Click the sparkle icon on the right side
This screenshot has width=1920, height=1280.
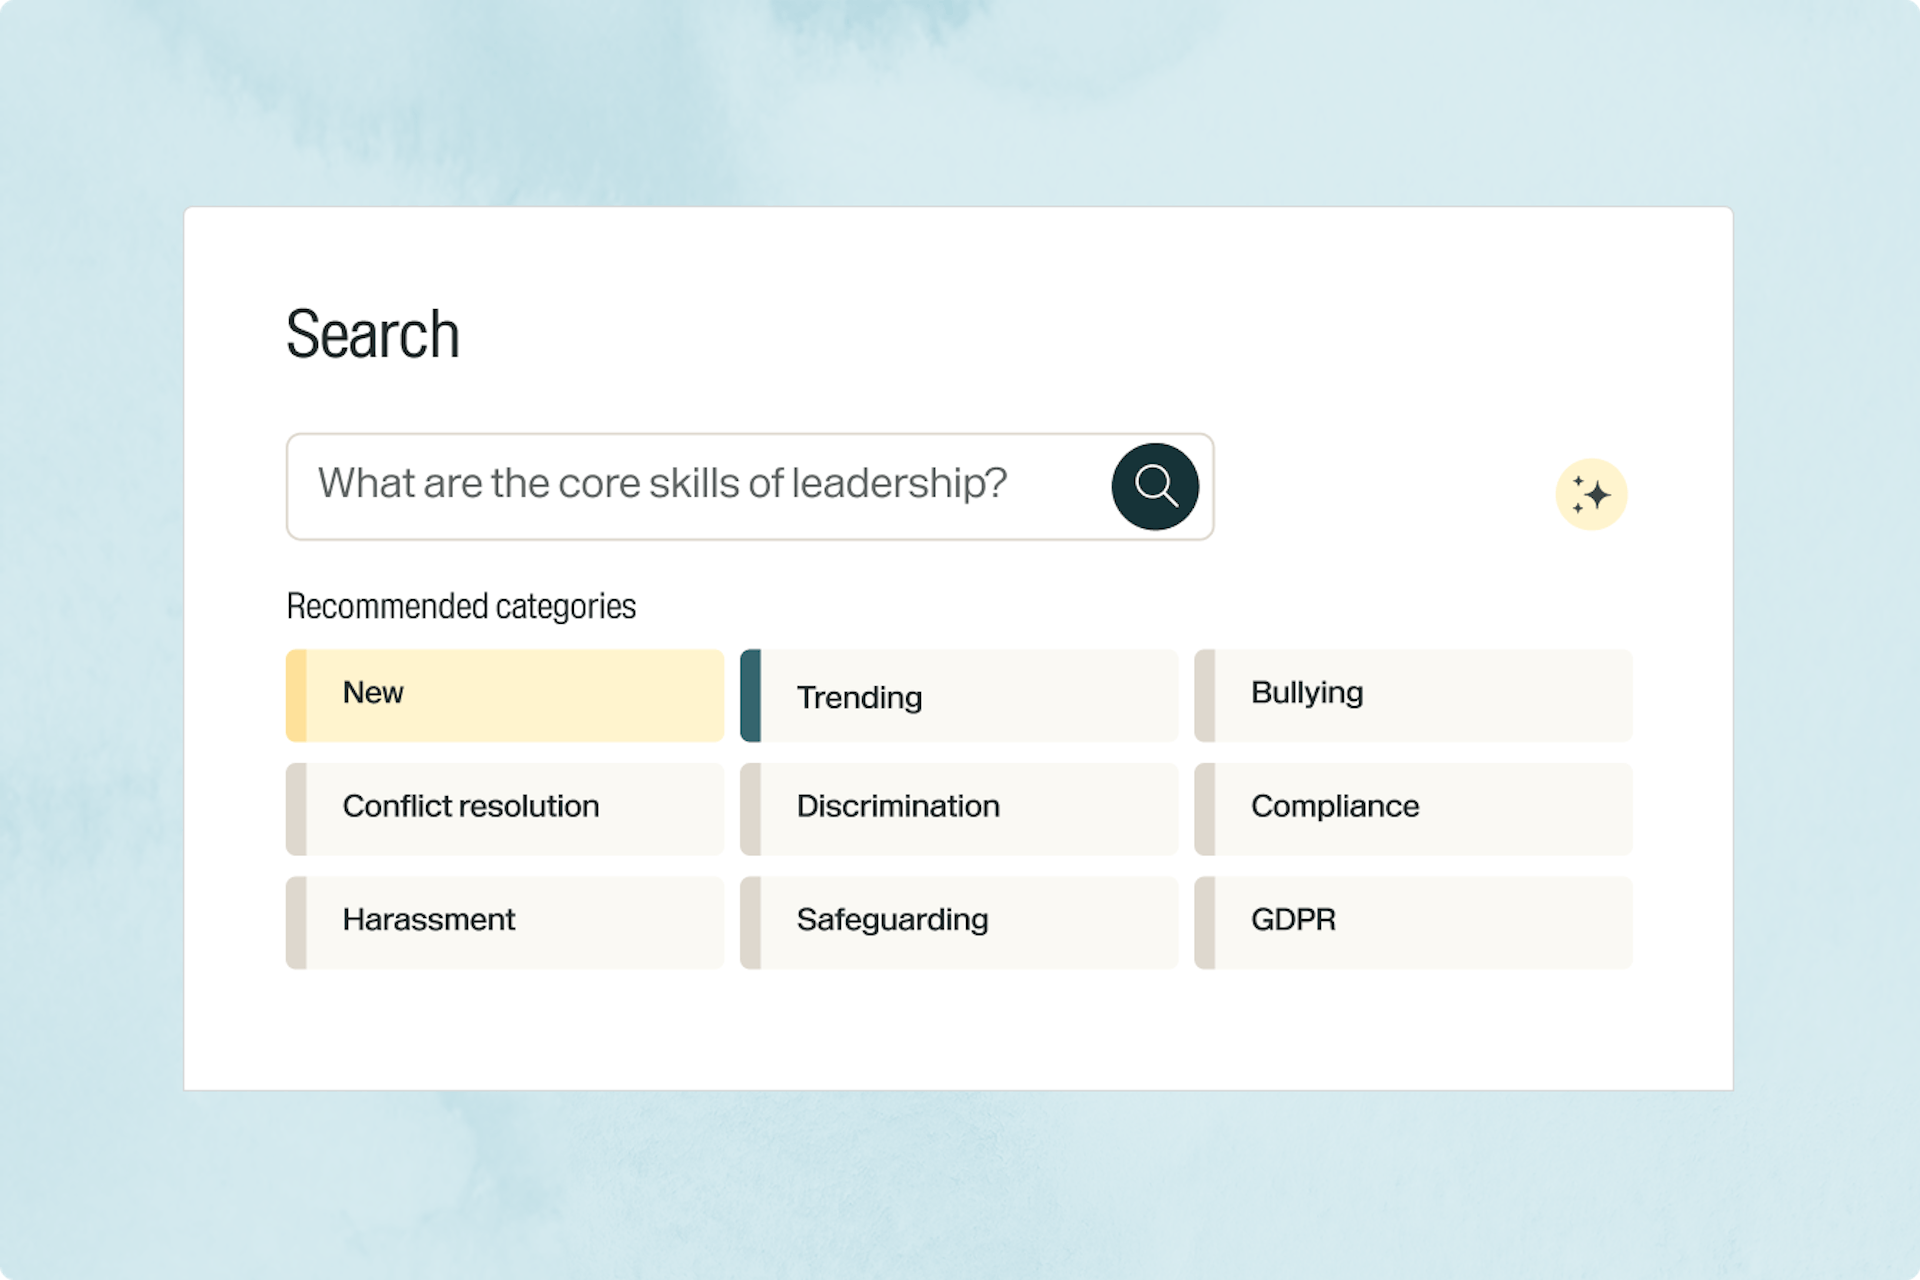pos(1591,494)
